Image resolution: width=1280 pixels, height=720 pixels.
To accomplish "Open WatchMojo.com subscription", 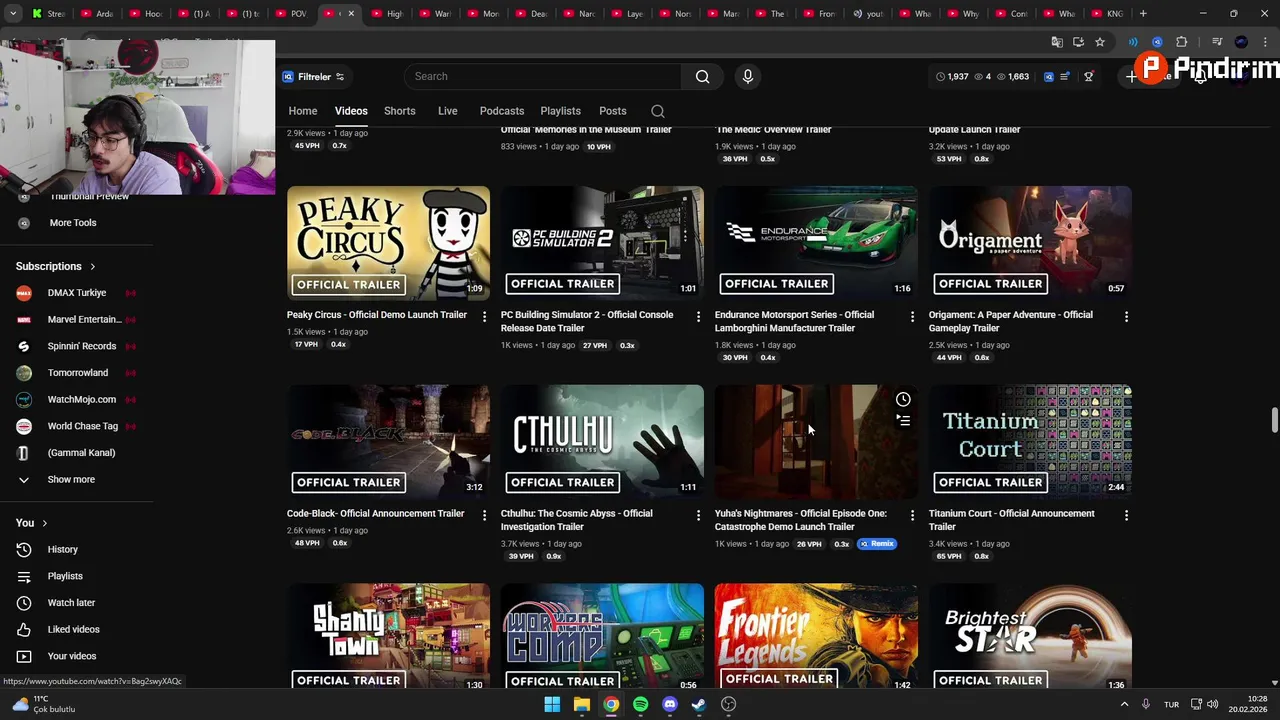I will (76, 400).
